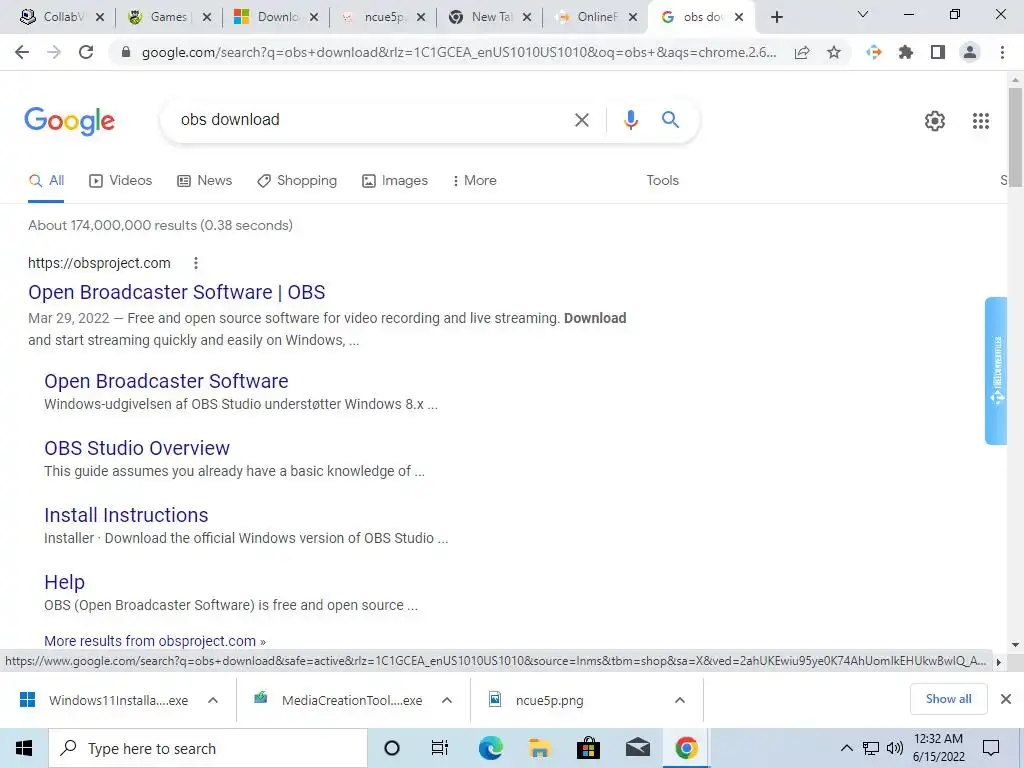1024x768 pixels.
Task: Open File Explorer from taskbar
Action: click(x=539, y=748)
